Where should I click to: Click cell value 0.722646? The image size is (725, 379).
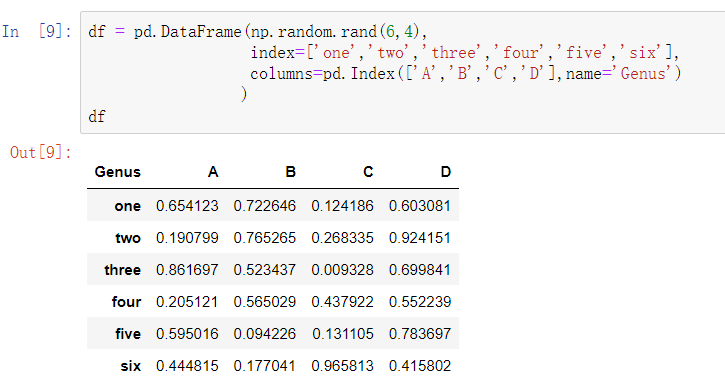click(265, 206)
